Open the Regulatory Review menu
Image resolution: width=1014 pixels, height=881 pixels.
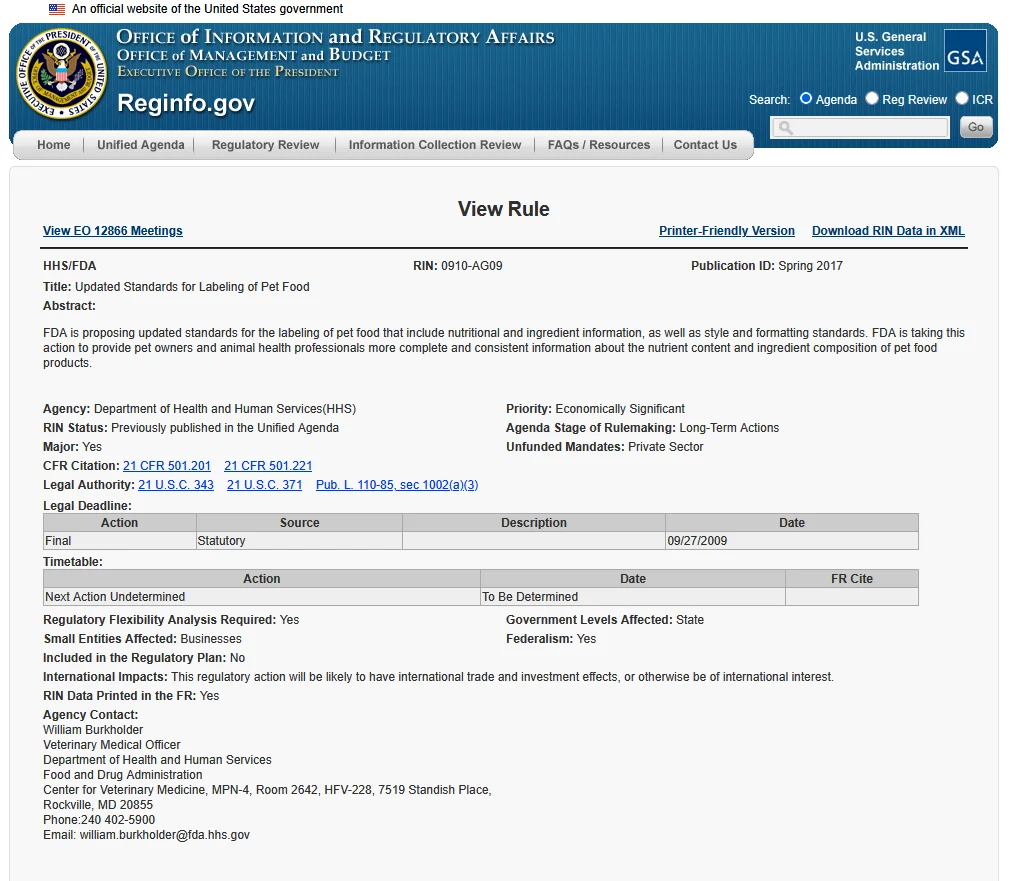pyautogui.click(x=265, y=145)
